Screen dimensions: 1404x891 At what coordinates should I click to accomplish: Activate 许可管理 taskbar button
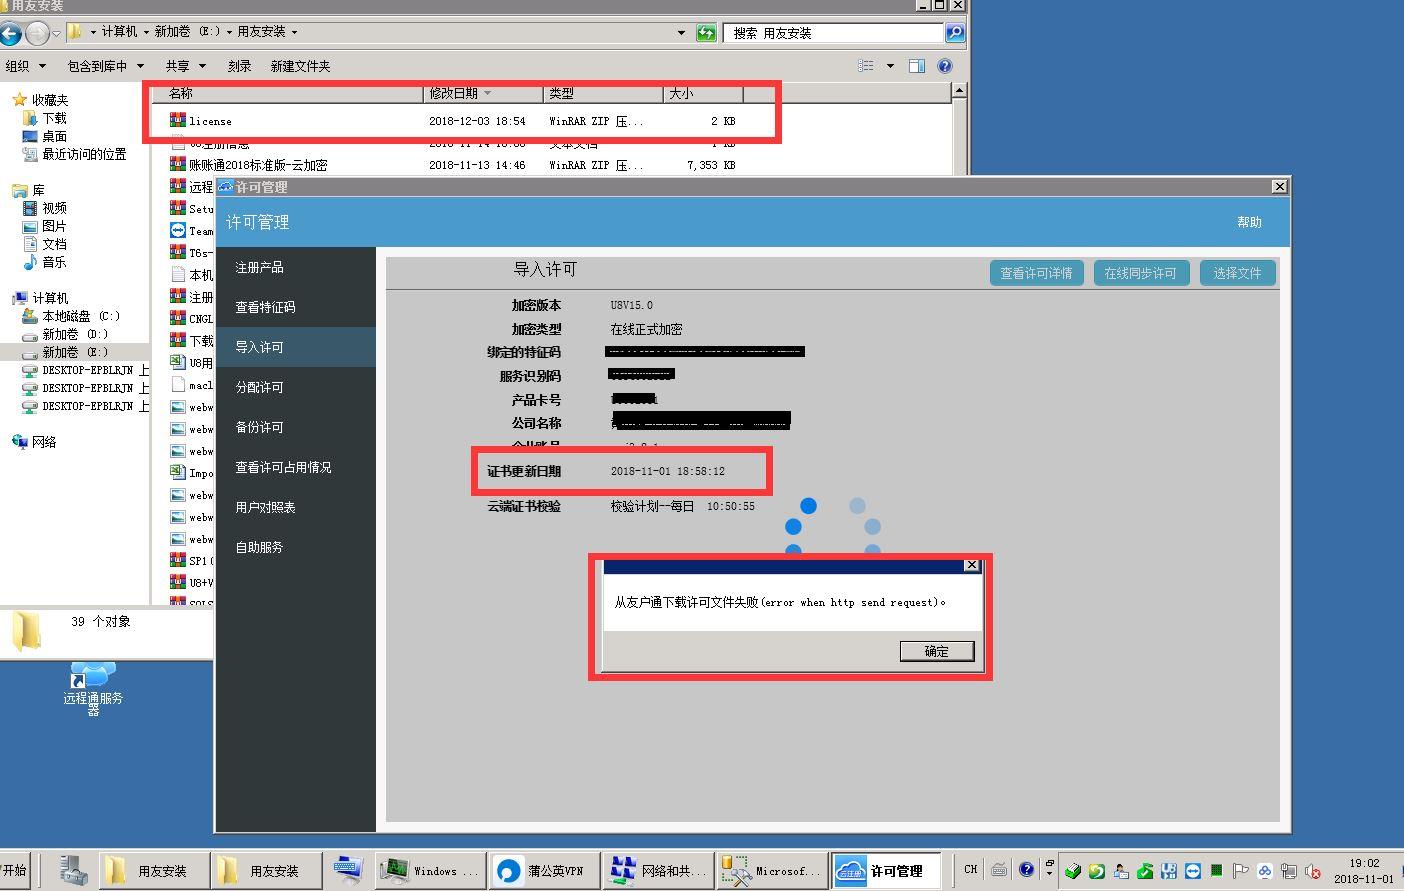click(x=886, y=871)
